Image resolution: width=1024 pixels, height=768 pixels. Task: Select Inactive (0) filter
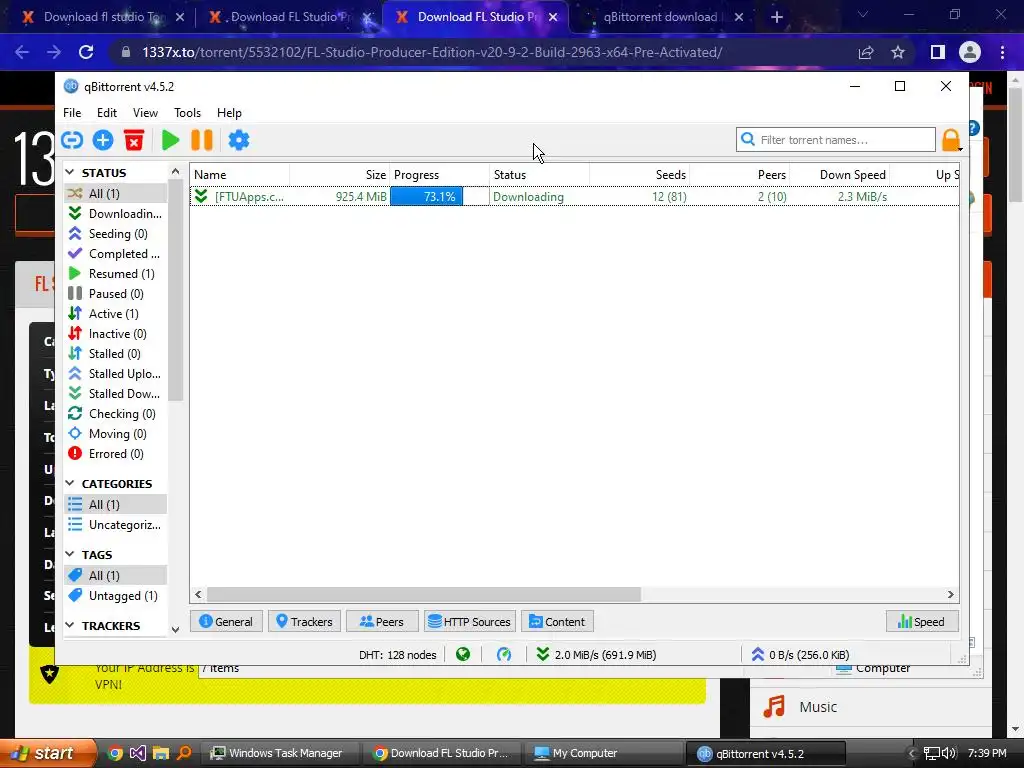coord(116,334)
